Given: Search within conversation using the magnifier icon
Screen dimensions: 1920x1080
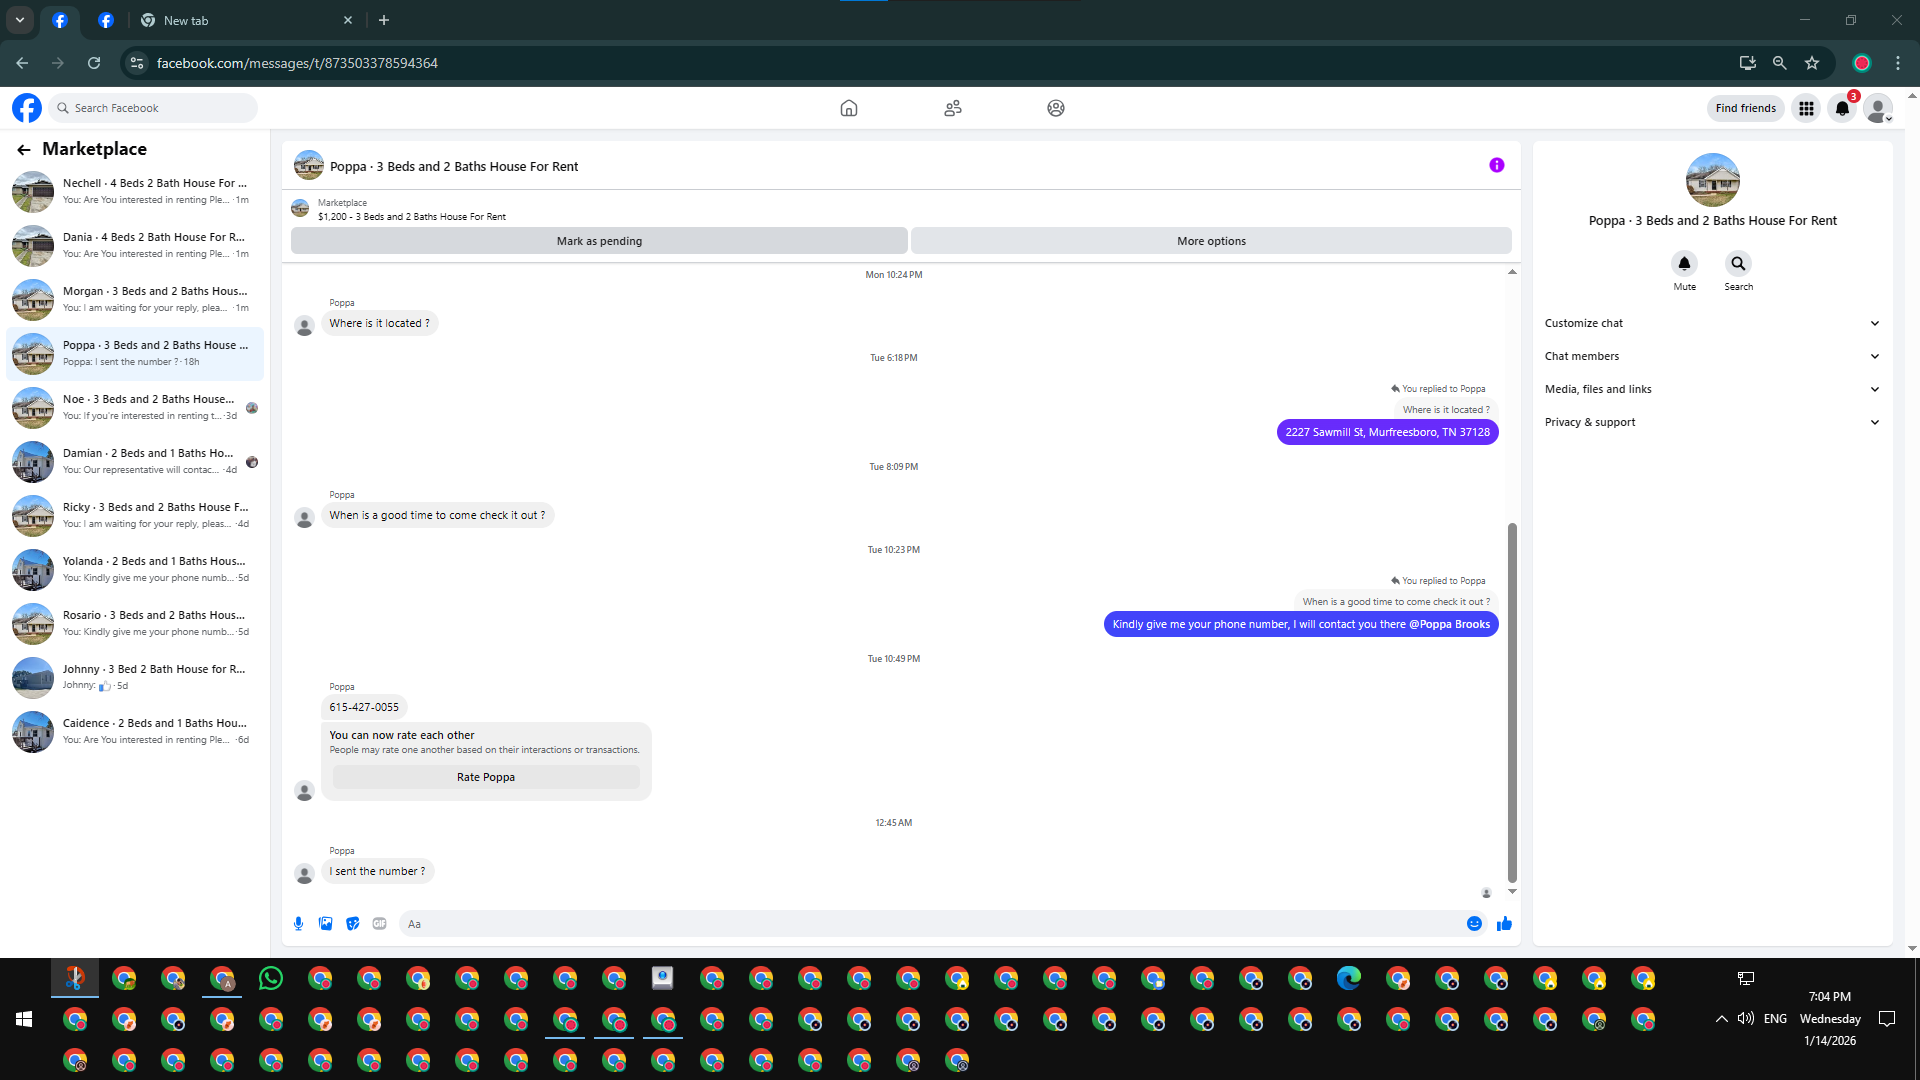Looking at the screenshot, I should pos(1738,264).
